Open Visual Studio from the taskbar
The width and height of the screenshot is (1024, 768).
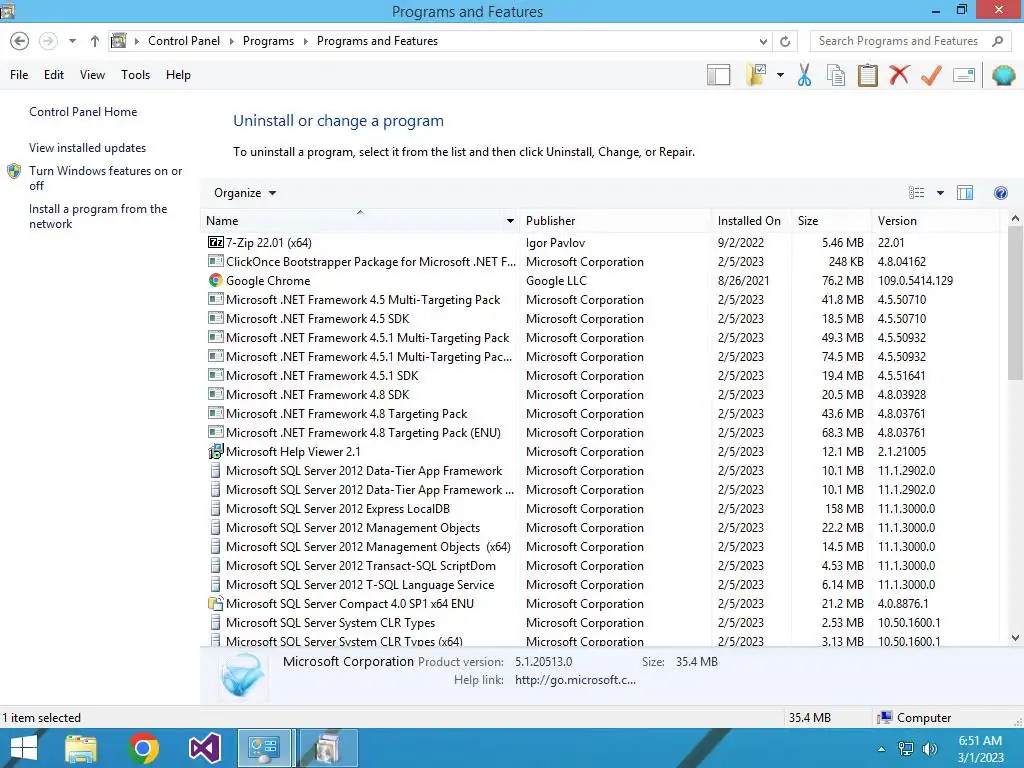204,748
